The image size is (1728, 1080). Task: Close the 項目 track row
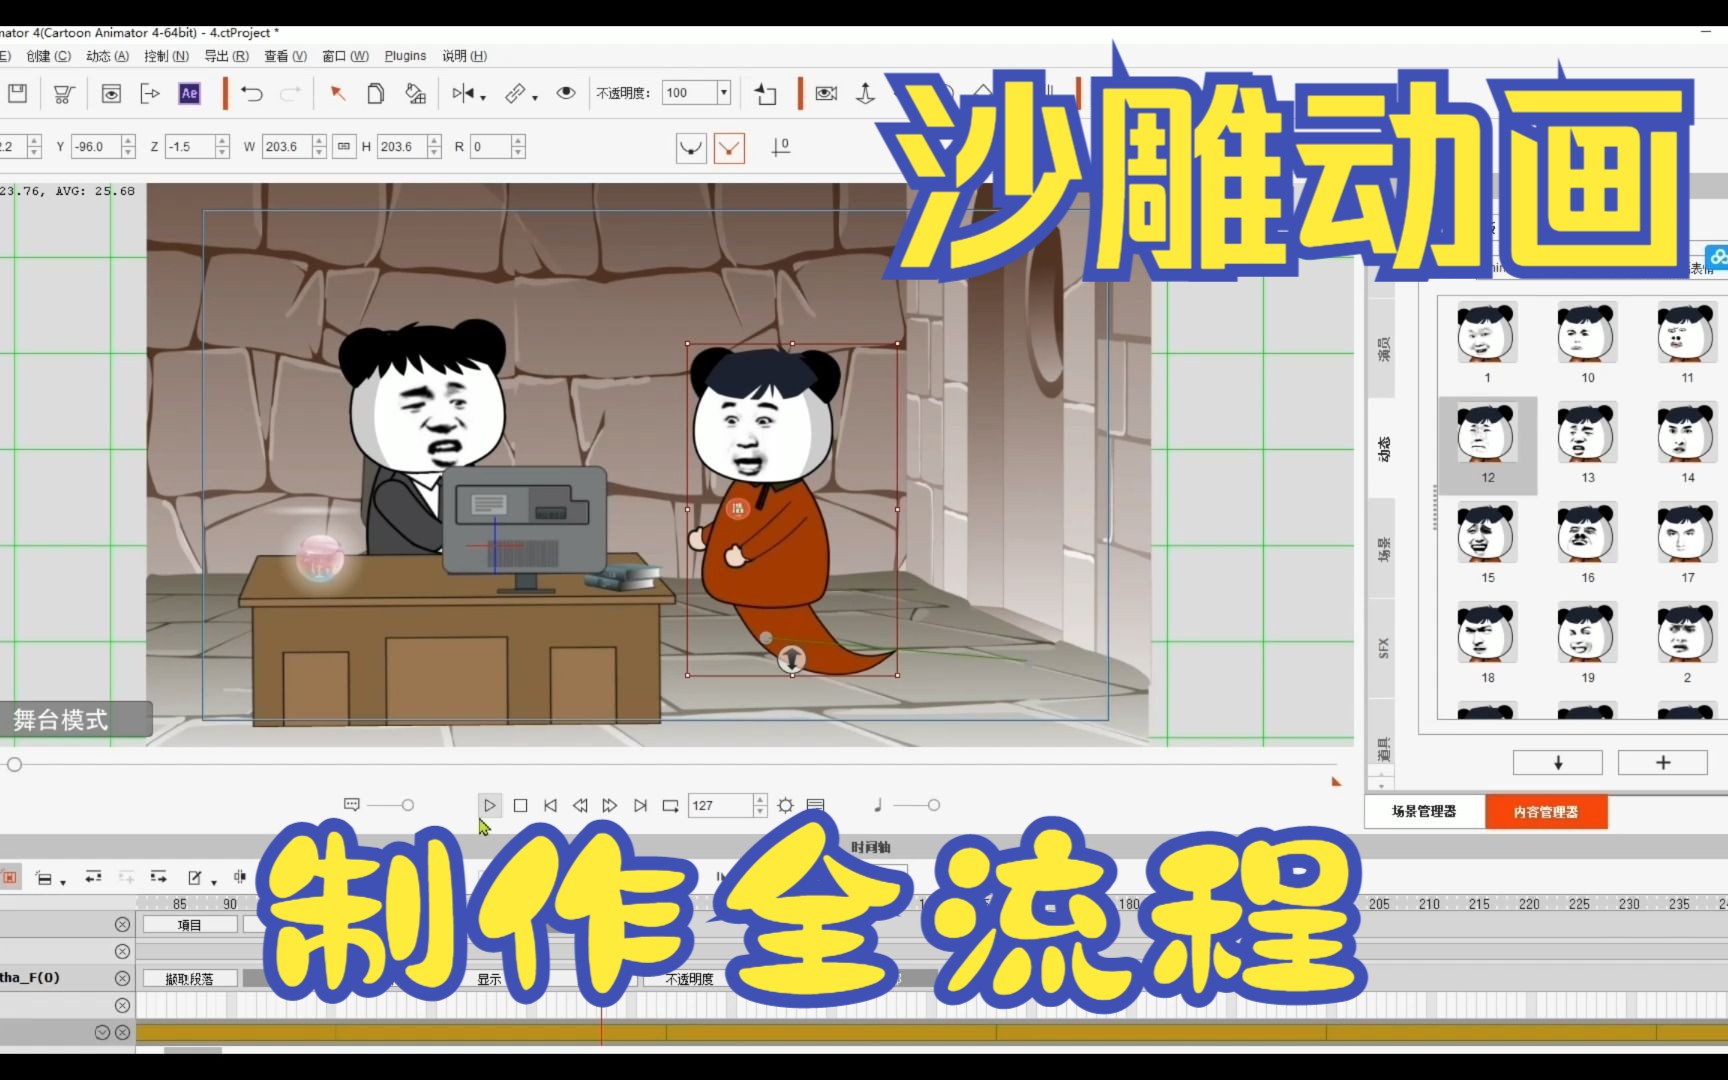tap(122, 925)
